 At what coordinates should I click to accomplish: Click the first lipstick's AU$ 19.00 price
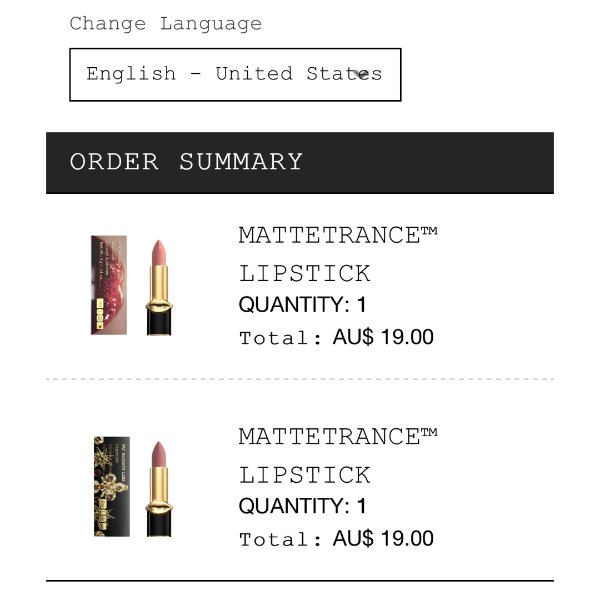pyautogui.click(x=383, y=337)
